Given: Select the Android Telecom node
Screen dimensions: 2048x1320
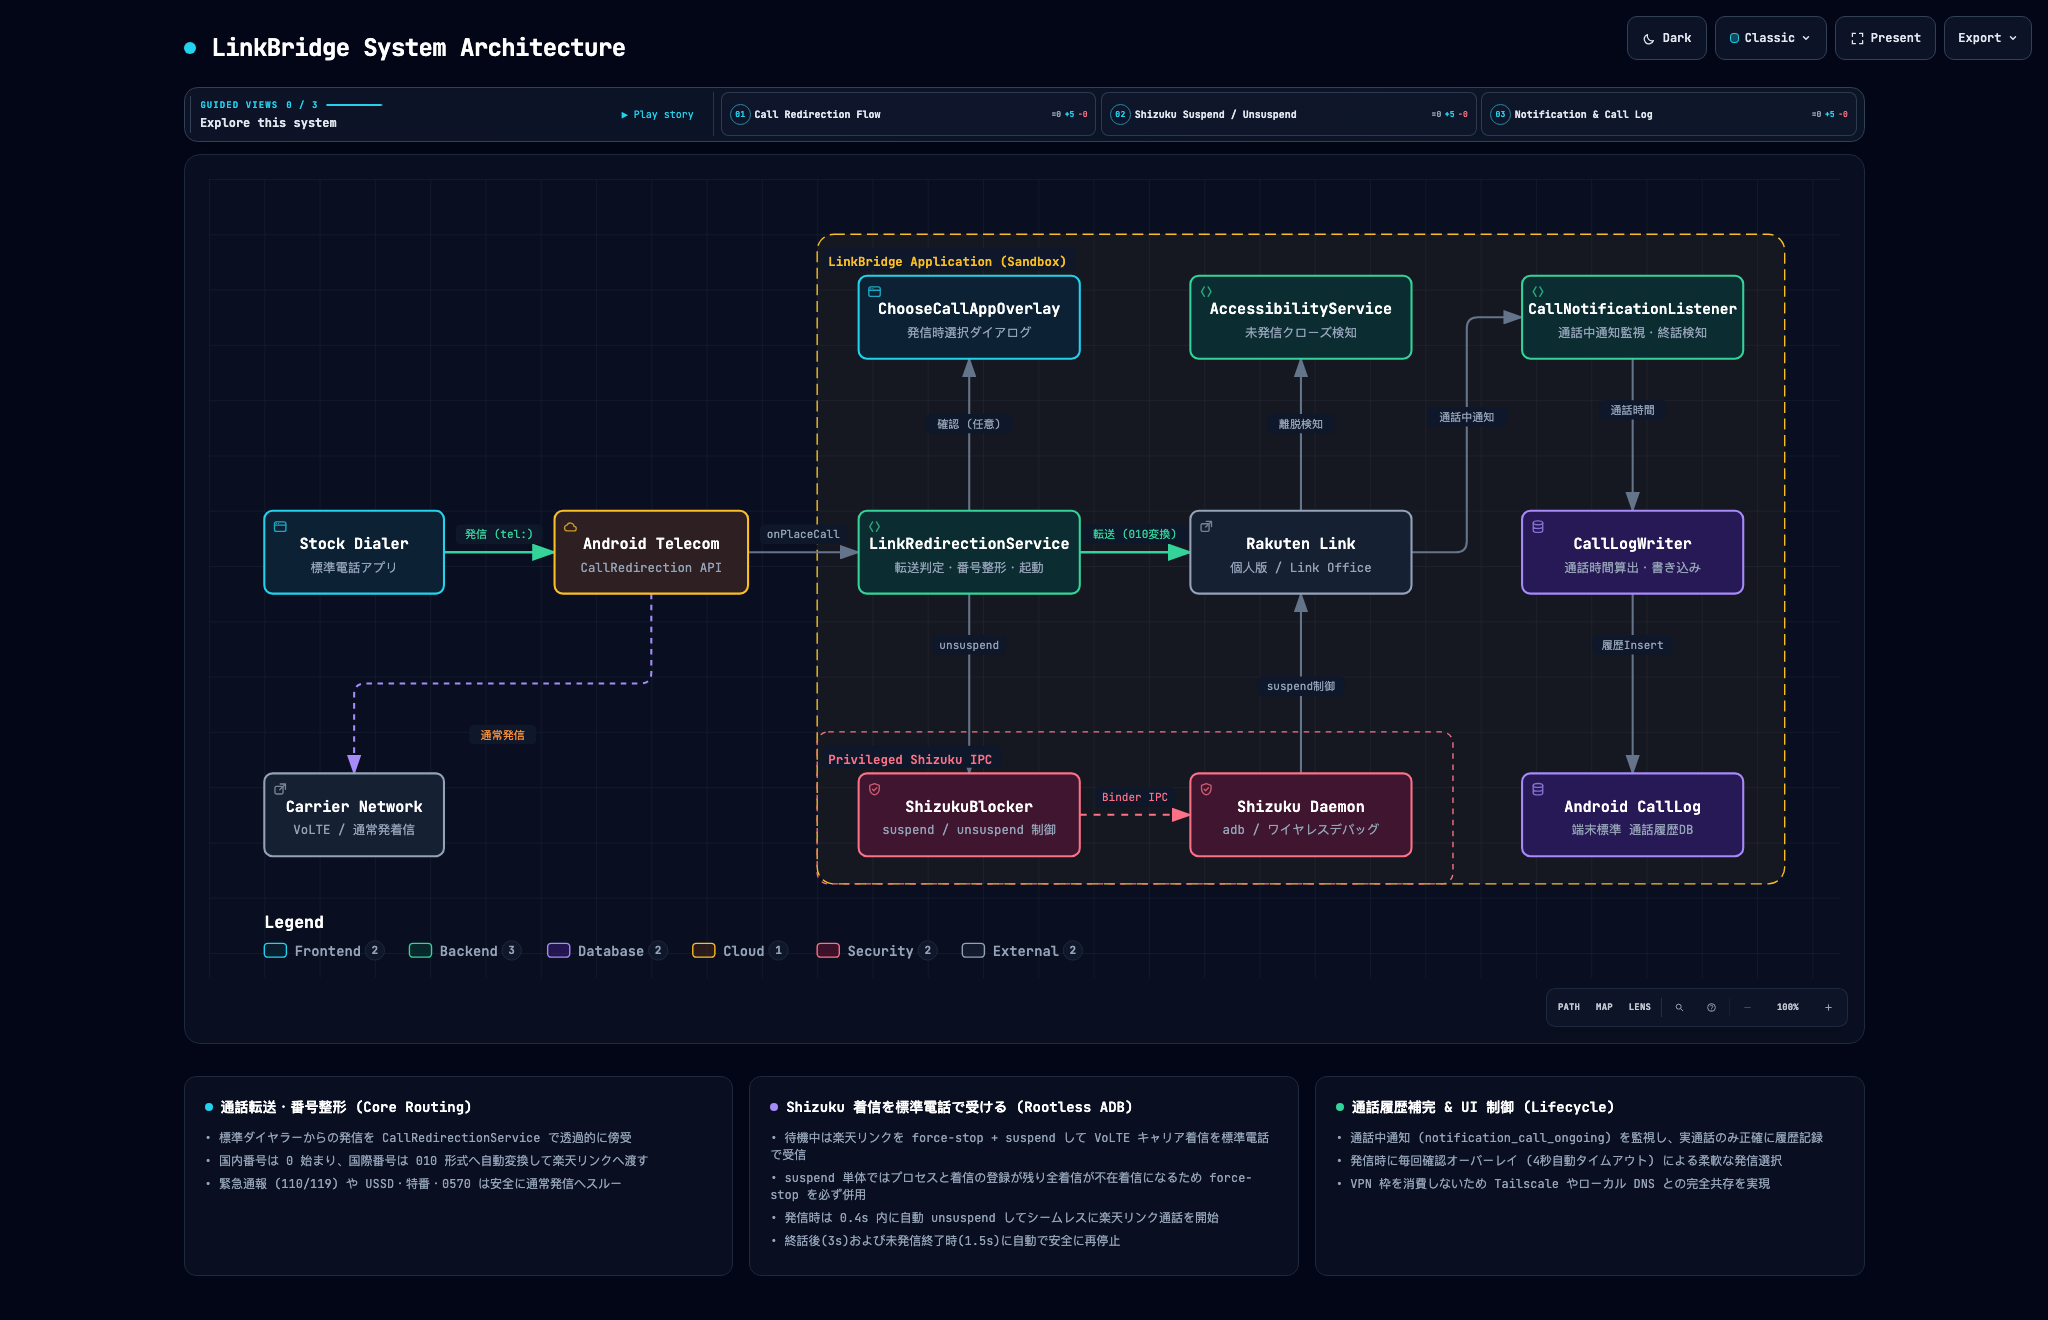Looking at the screenshot, I should click(x=651, y=552).
